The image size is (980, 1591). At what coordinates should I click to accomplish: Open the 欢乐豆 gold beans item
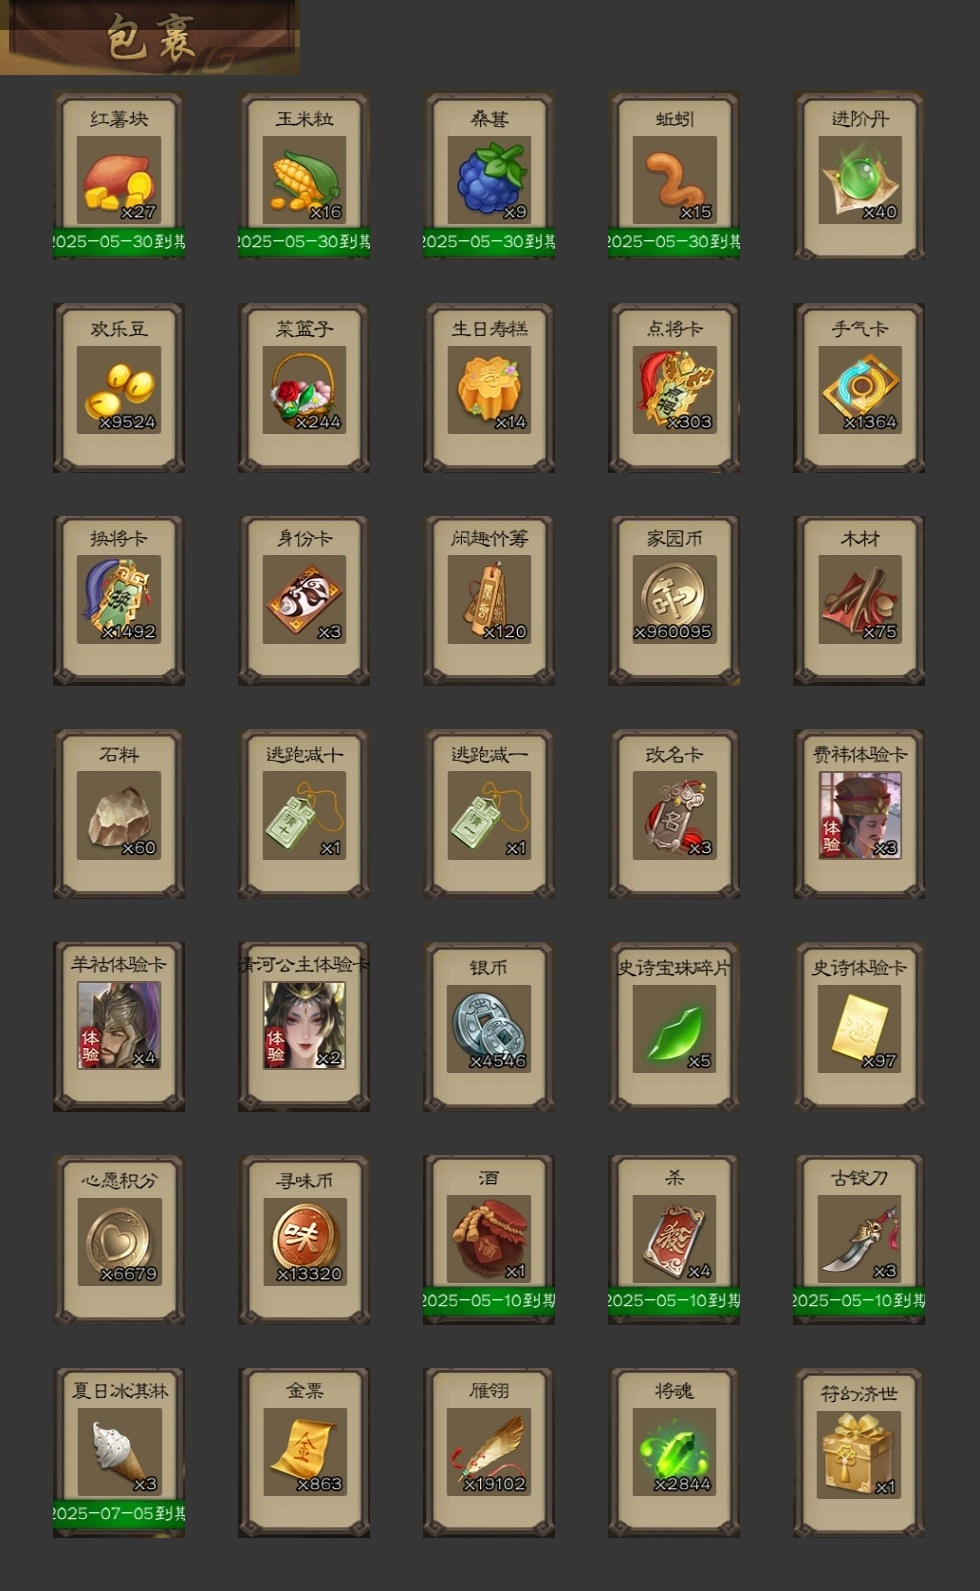point(119,388)
